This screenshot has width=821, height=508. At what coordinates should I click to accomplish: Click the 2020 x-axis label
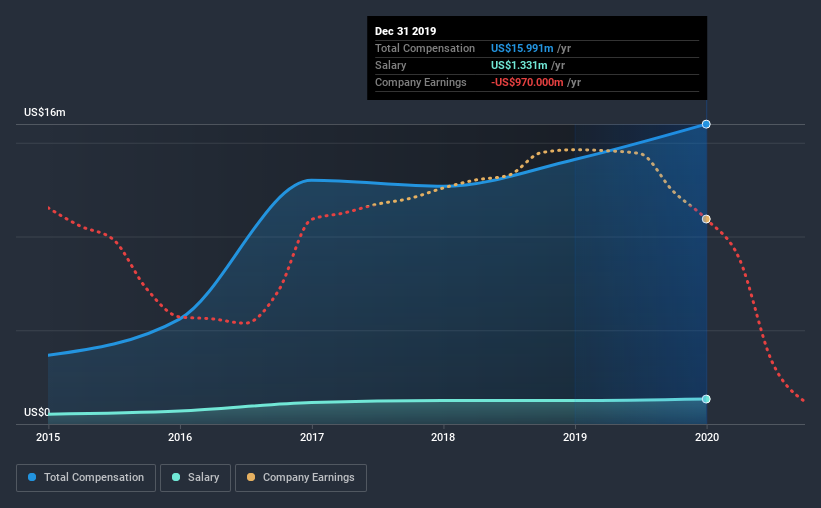707,437
